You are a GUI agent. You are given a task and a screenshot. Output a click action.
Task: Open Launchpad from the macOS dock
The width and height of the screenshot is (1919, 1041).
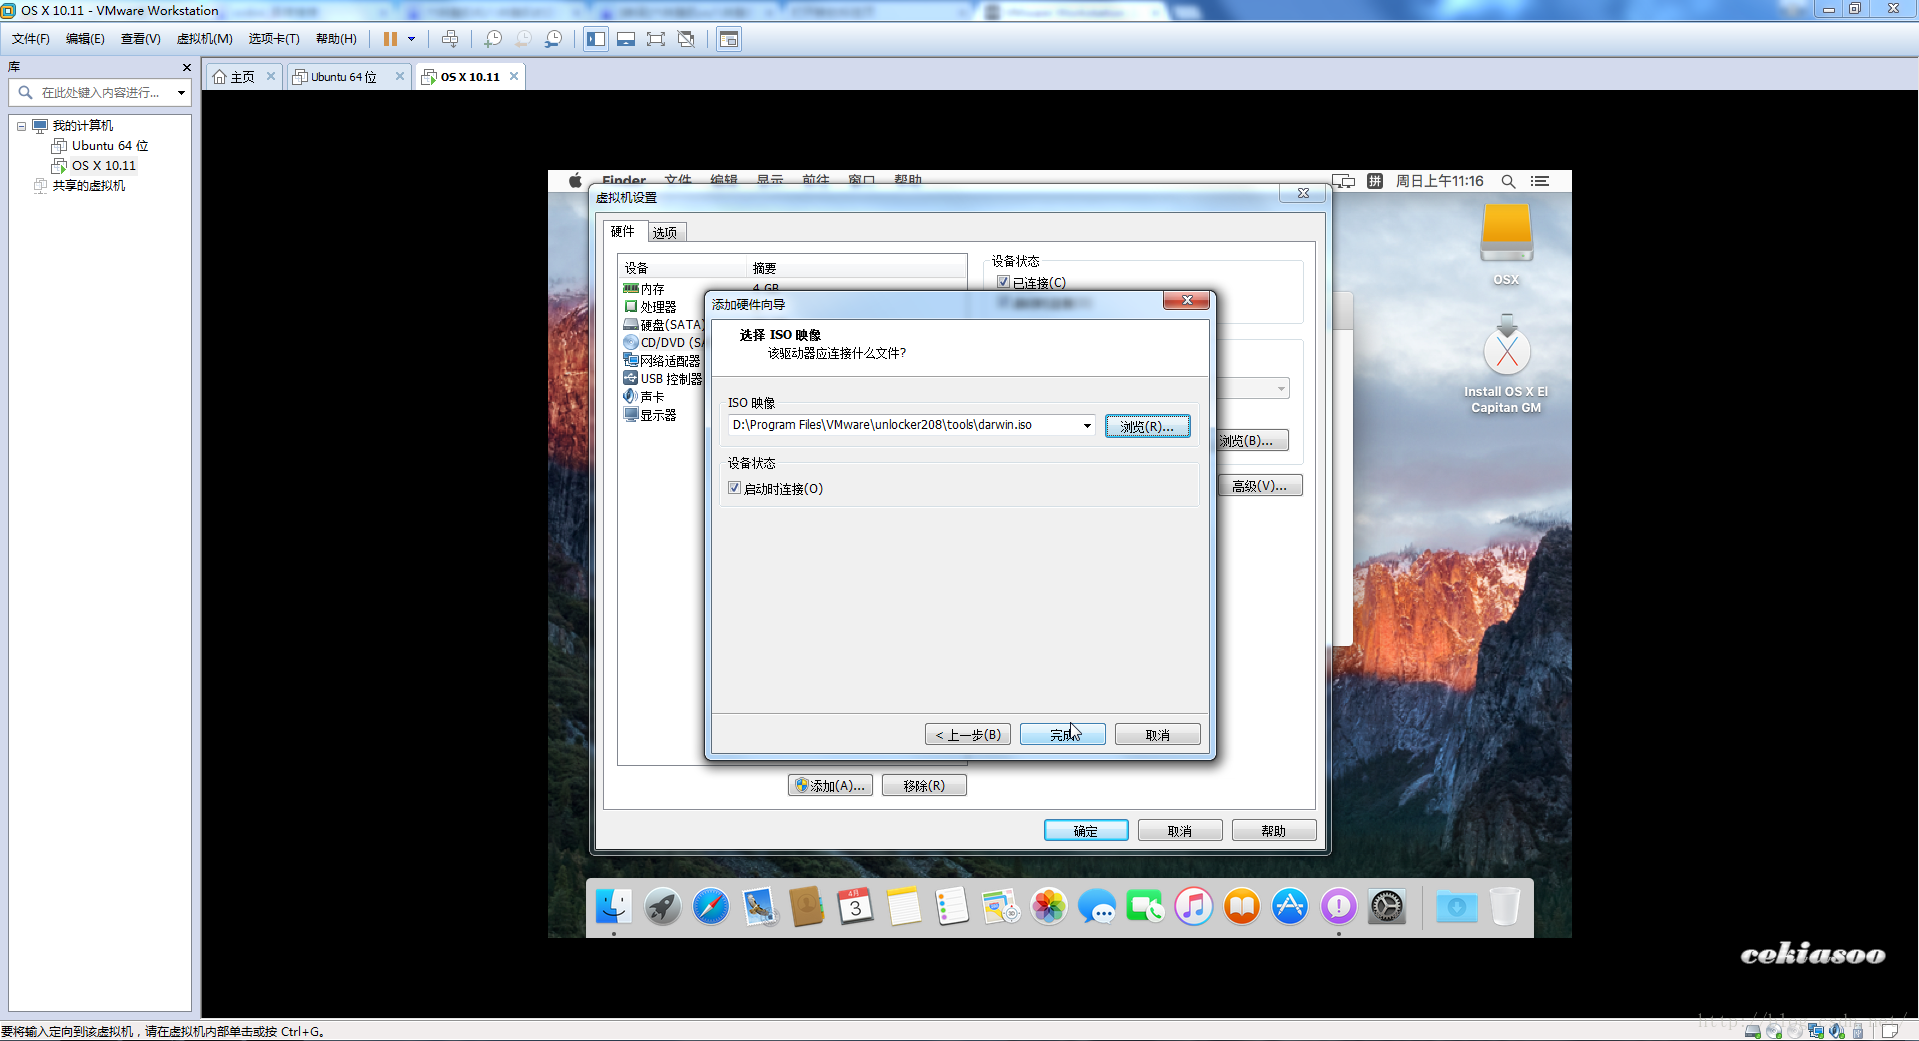pos(662,907)
